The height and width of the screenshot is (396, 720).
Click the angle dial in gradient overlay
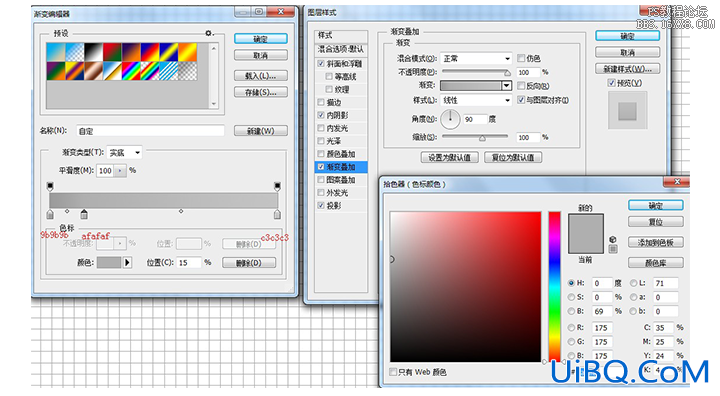(x=450, y=119)
